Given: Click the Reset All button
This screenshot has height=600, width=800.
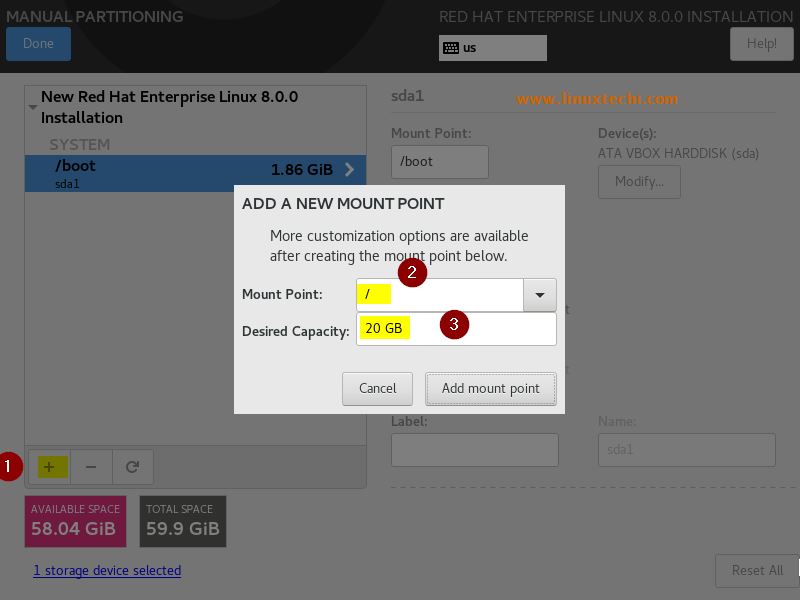Looking at the screenshot, I should (757, 570).
